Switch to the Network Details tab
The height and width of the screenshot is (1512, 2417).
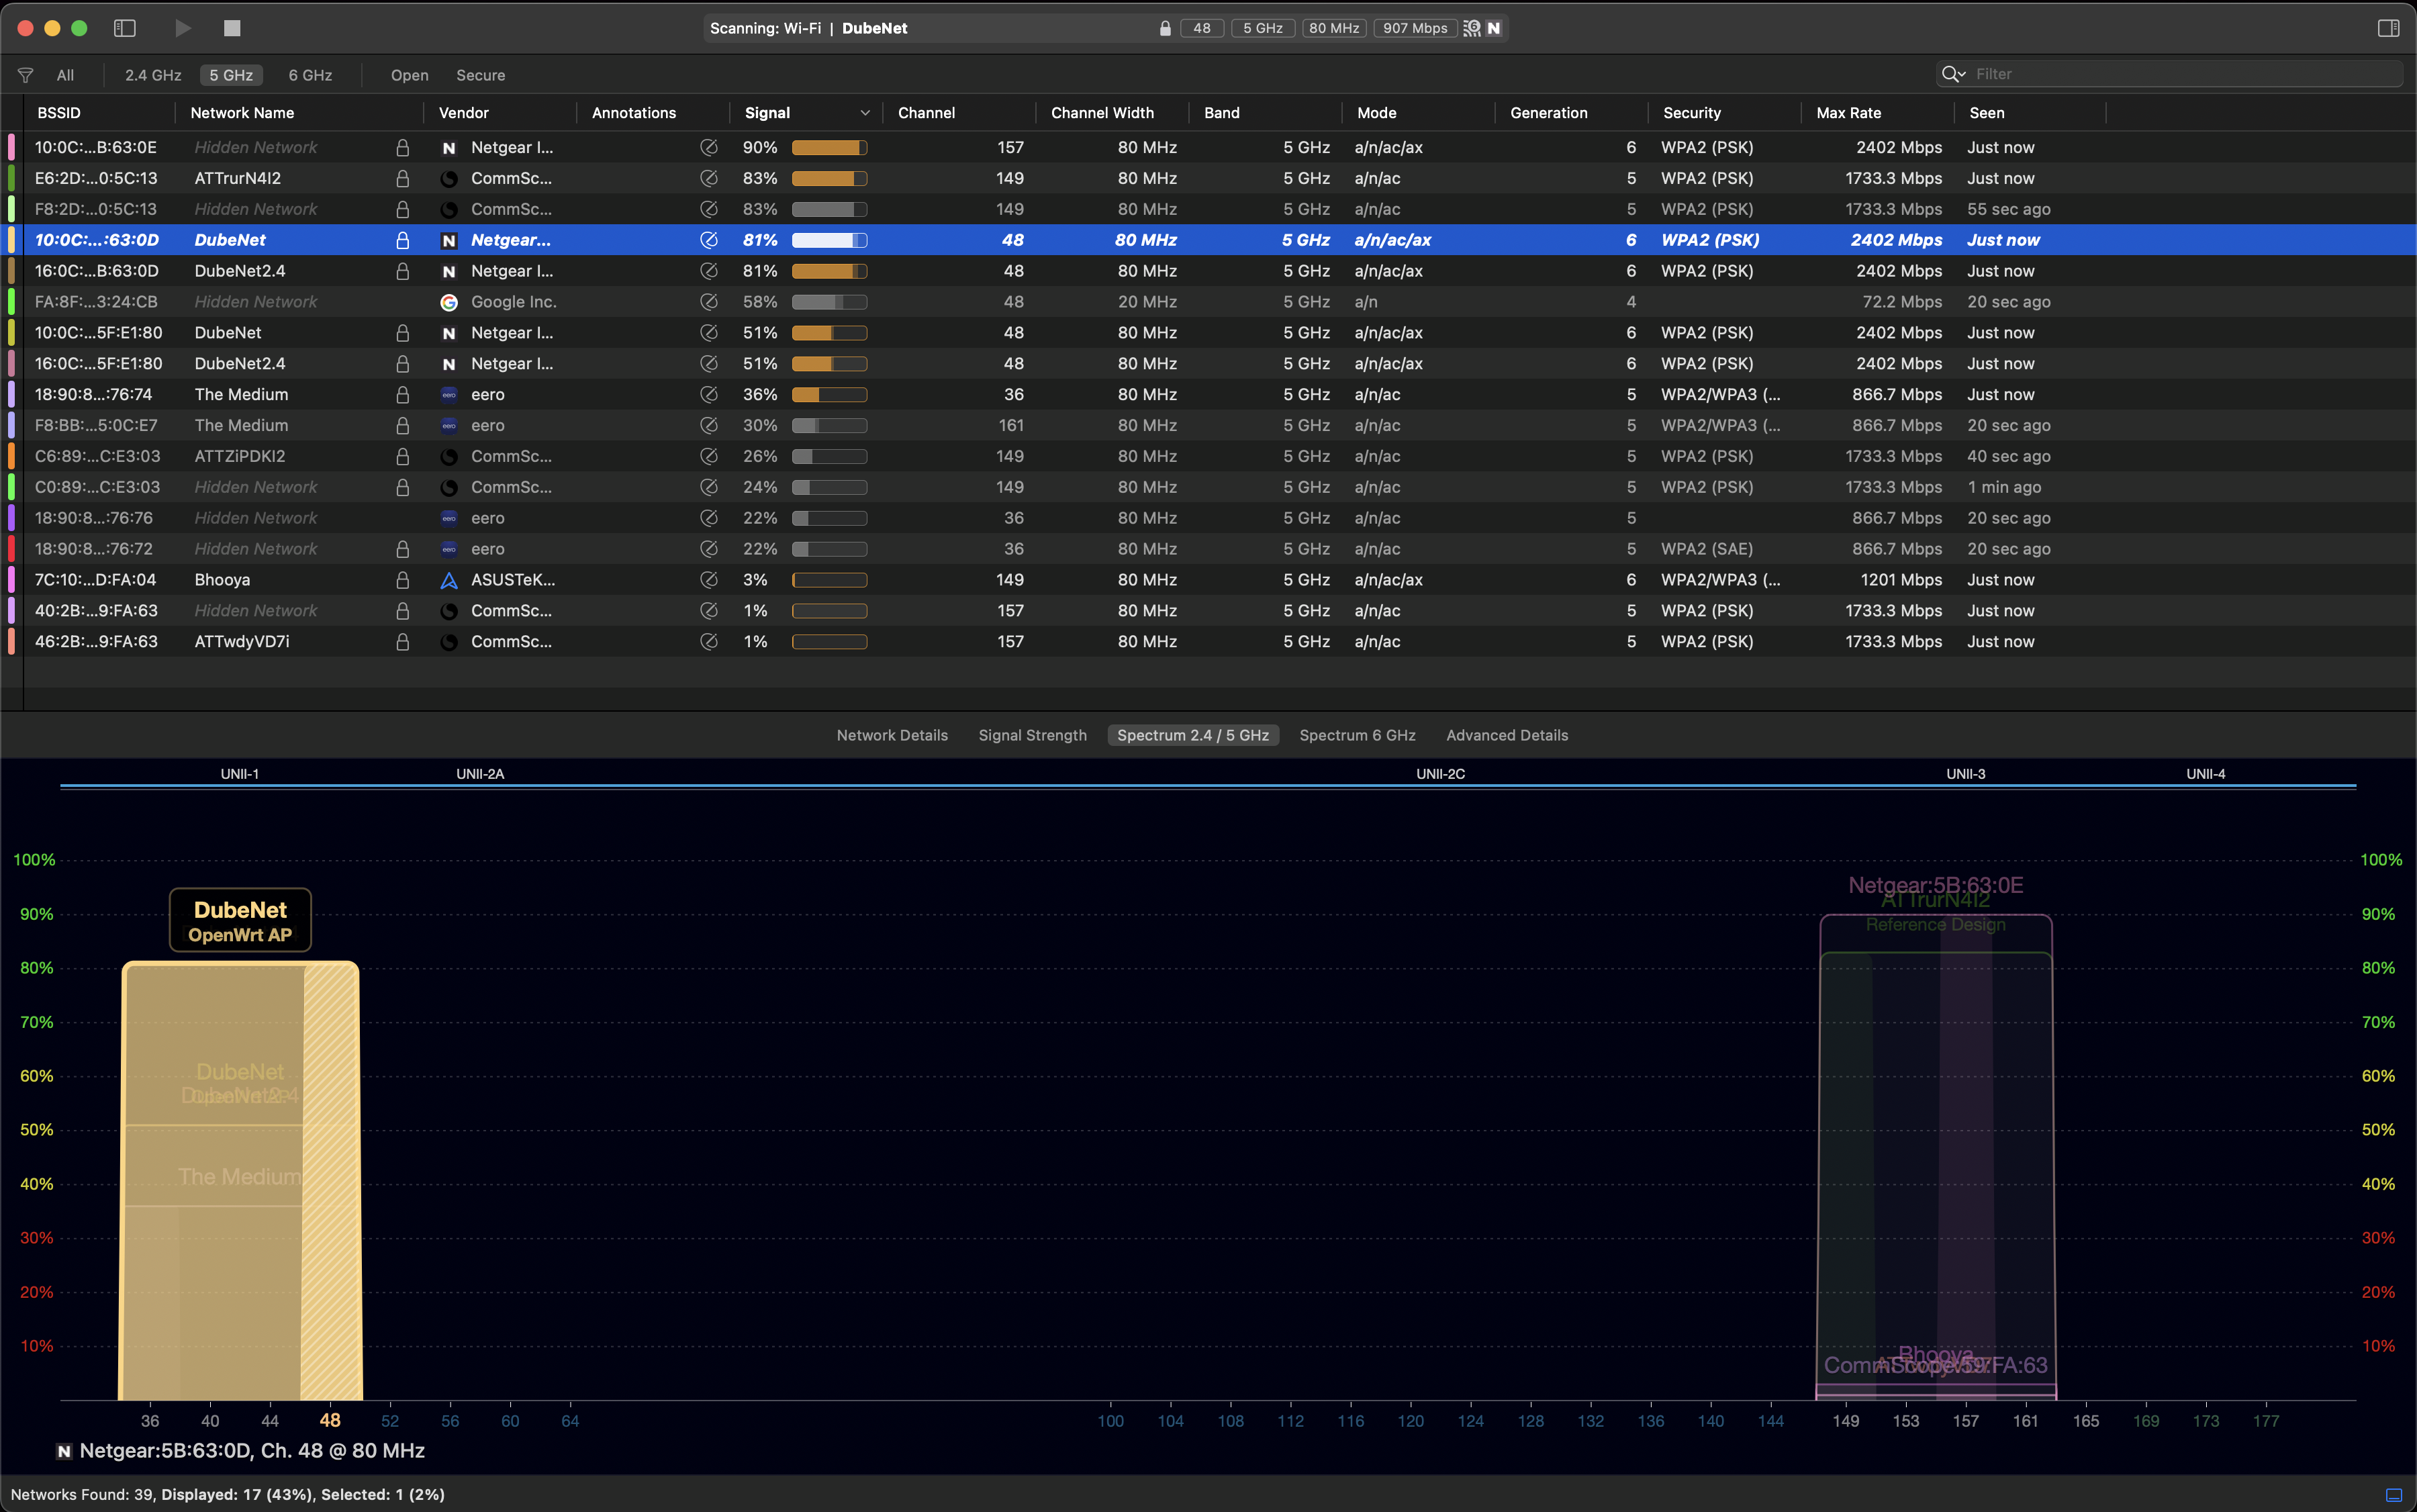tap(891, 735)
